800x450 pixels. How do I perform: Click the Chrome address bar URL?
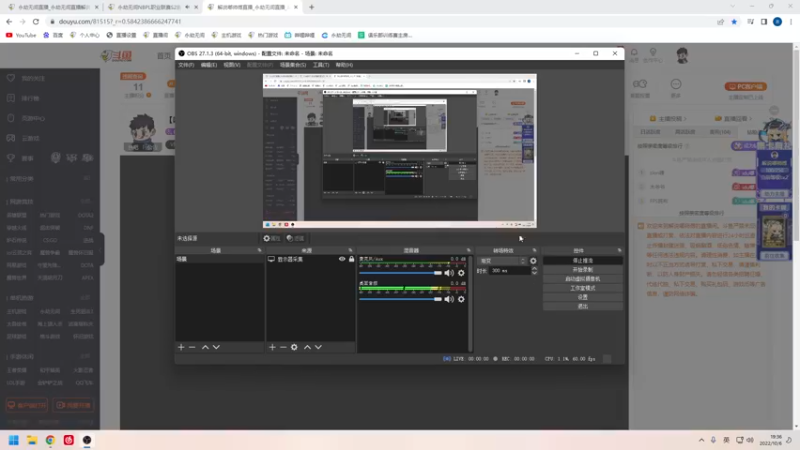[x=120, y=21]
